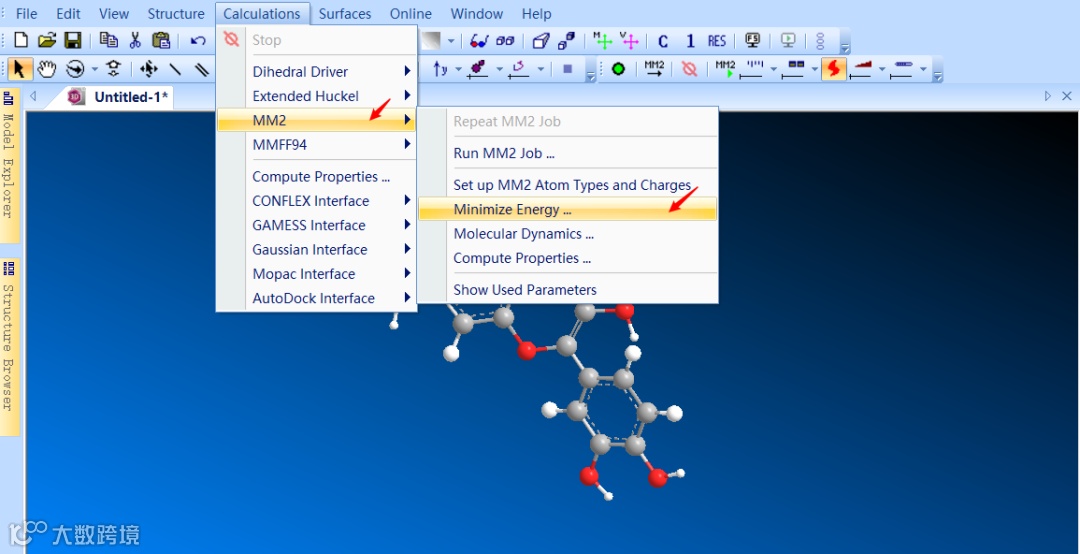Expand the Gaussian Interface submenu
Screen dimensions: 1080x554
317,249
